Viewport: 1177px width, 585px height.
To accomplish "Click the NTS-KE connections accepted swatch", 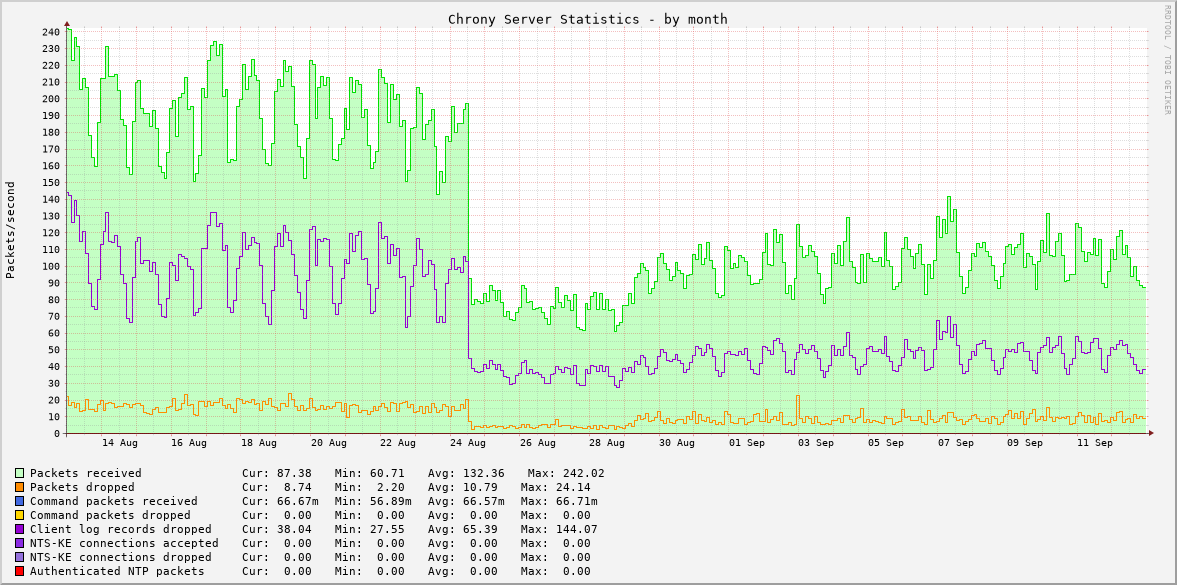I will (20, 544).
